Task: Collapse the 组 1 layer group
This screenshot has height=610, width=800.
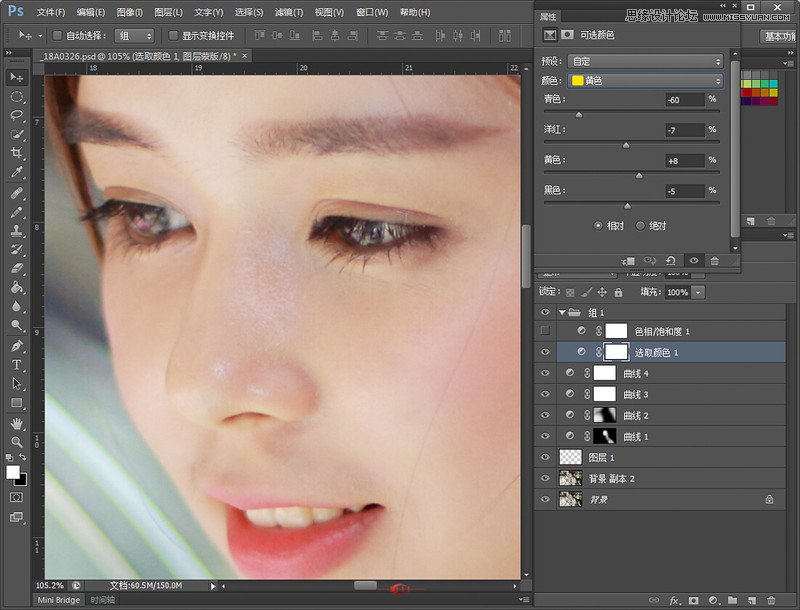Action: click(561, 310)
